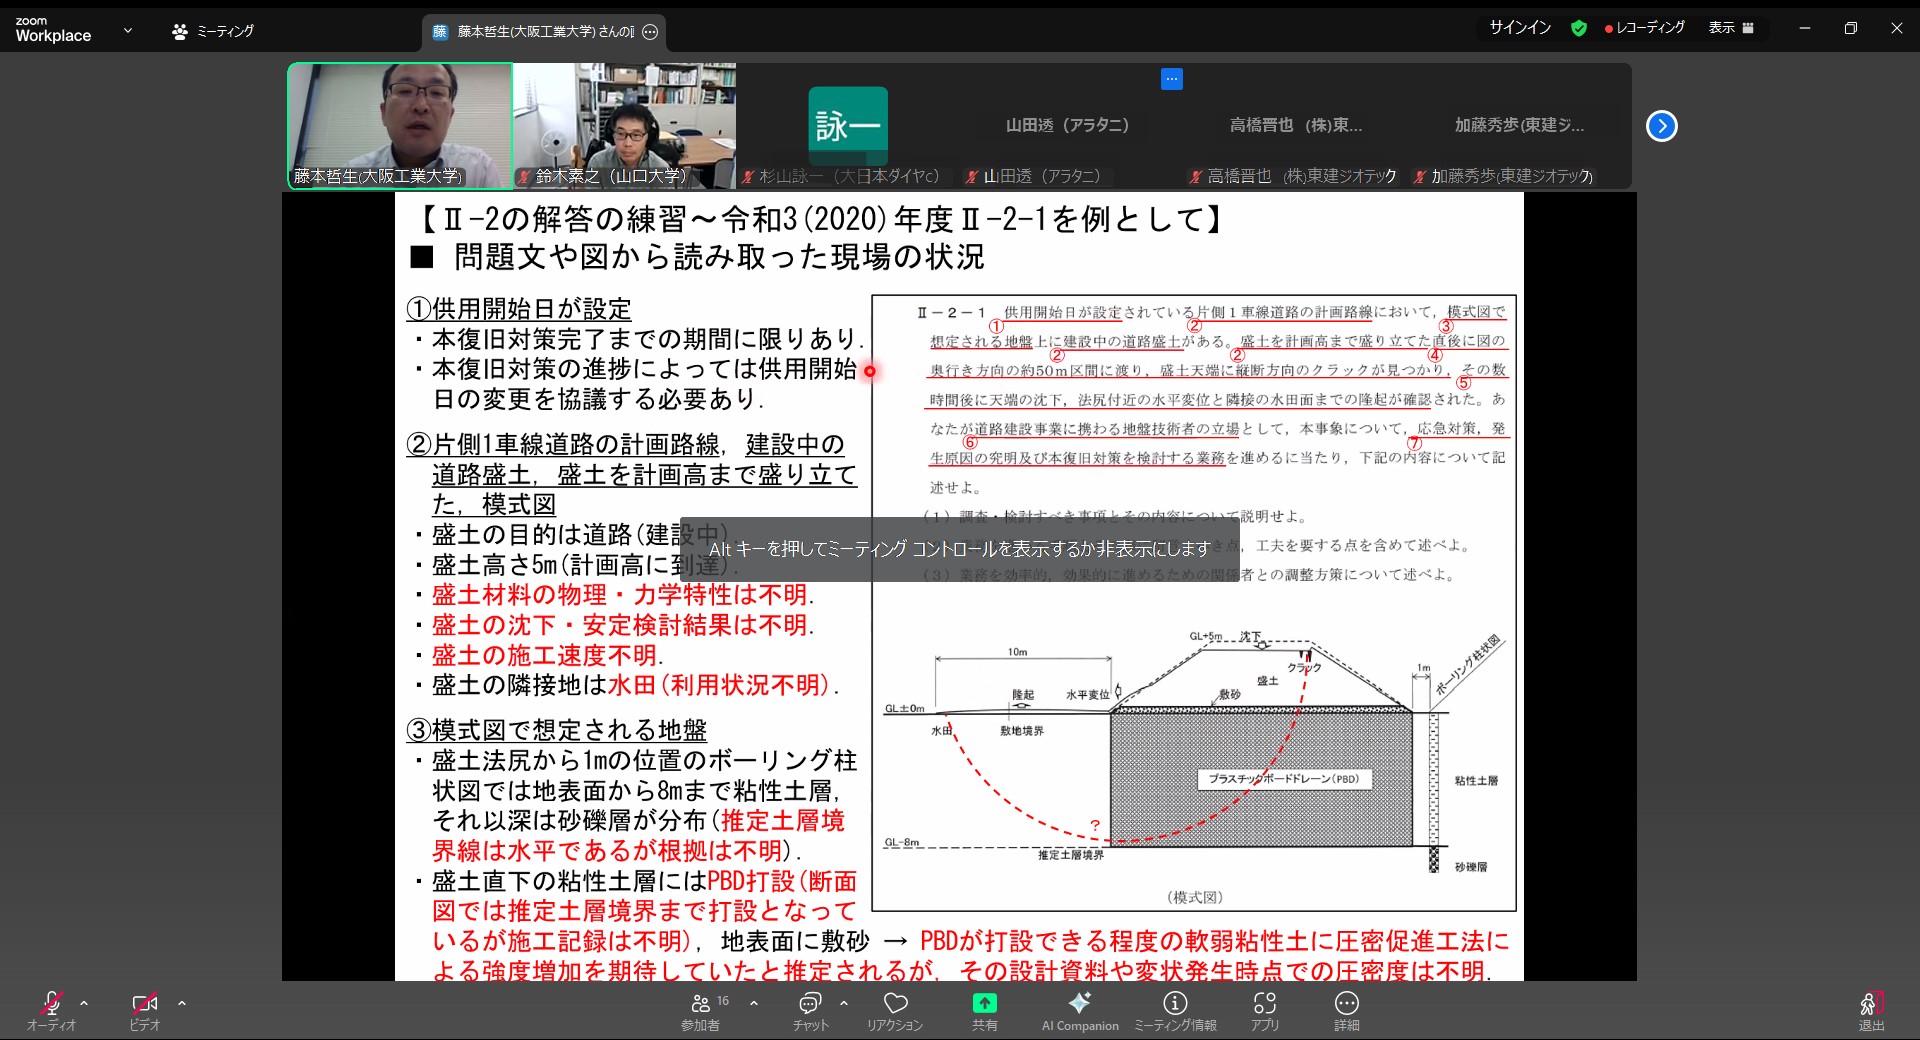The width and height of the screenshot is (1920, 1040).
Task: Leave the meeting
Action: coord(1870,1008)
